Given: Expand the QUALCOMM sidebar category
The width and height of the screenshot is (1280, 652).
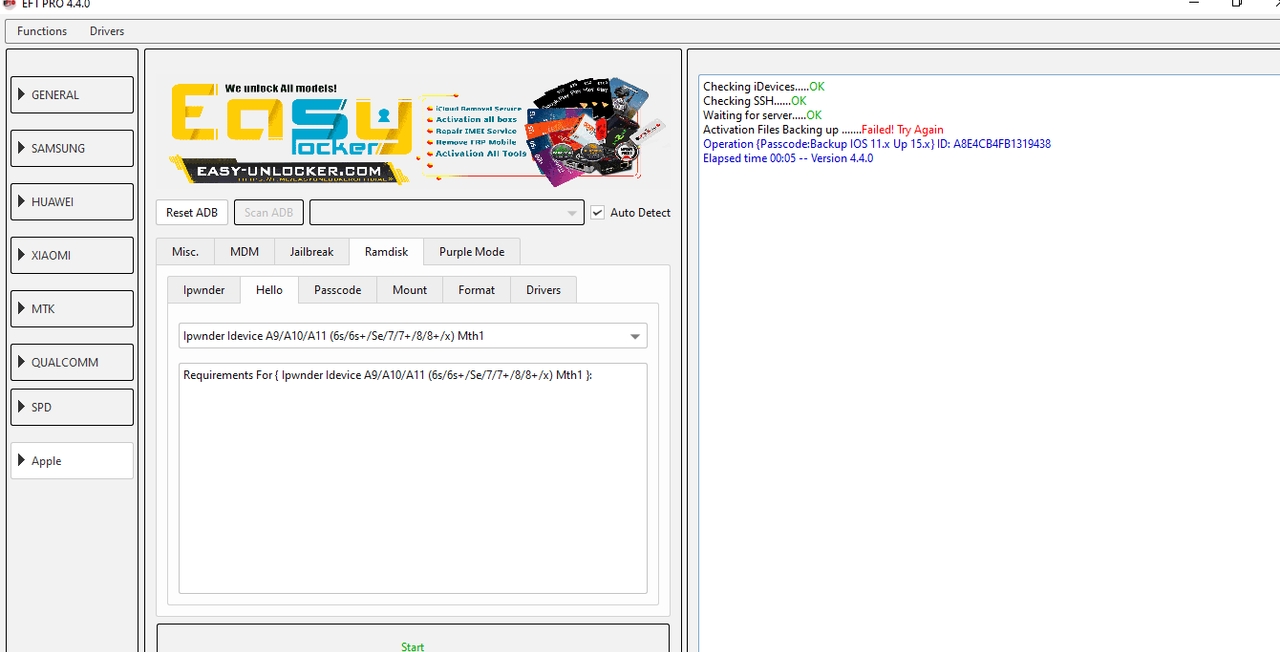Looking at the screenshot, I should (72, 362).
